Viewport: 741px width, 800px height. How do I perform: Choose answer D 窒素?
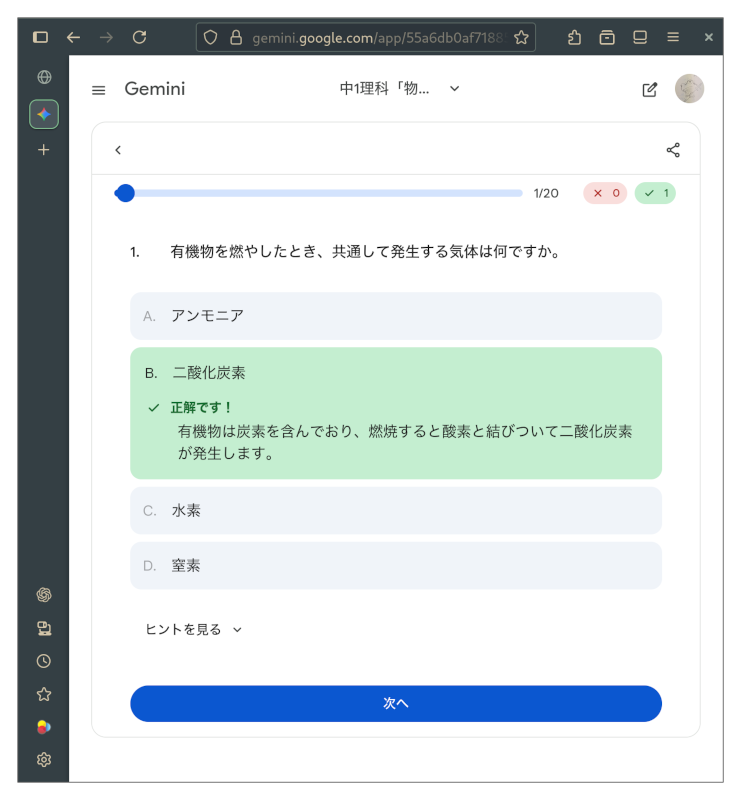(x=395, y=565)
